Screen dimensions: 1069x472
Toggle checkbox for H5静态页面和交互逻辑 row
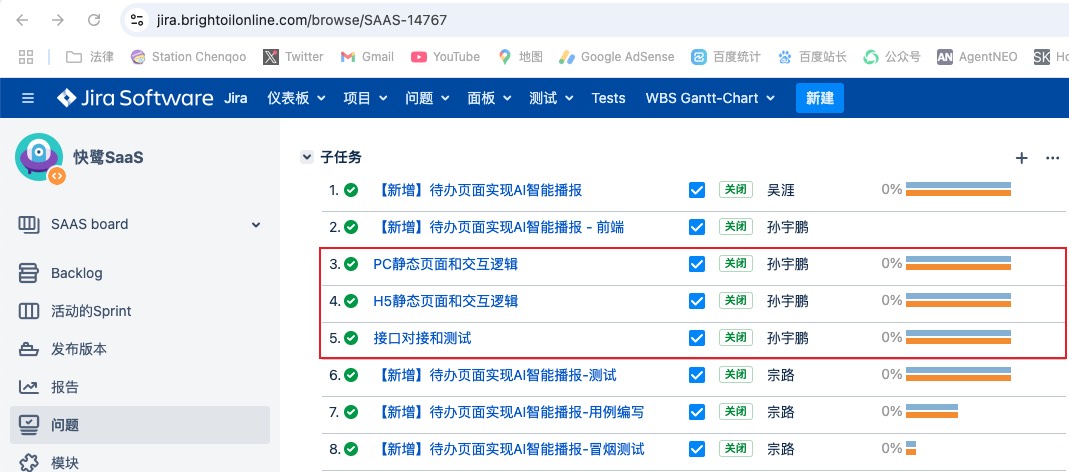pos(697,301)
